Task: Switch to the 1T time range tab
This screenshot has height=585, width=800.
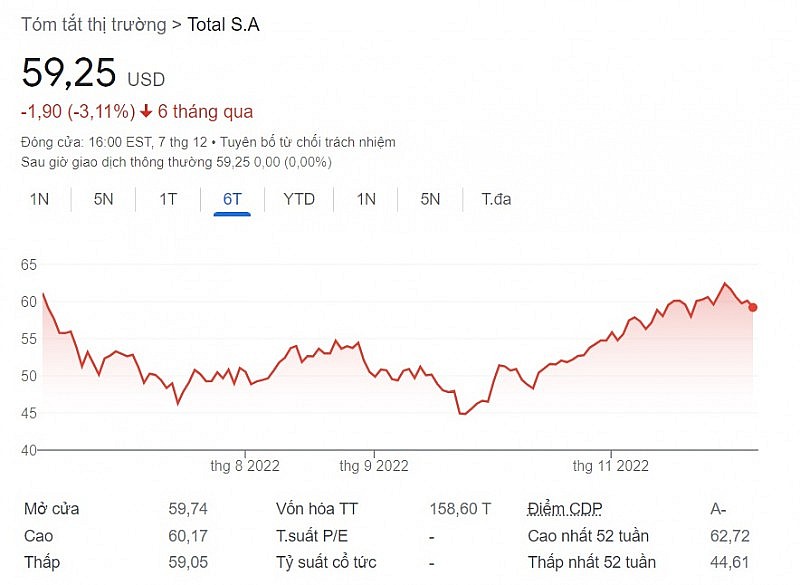Action: coord(168,199)
